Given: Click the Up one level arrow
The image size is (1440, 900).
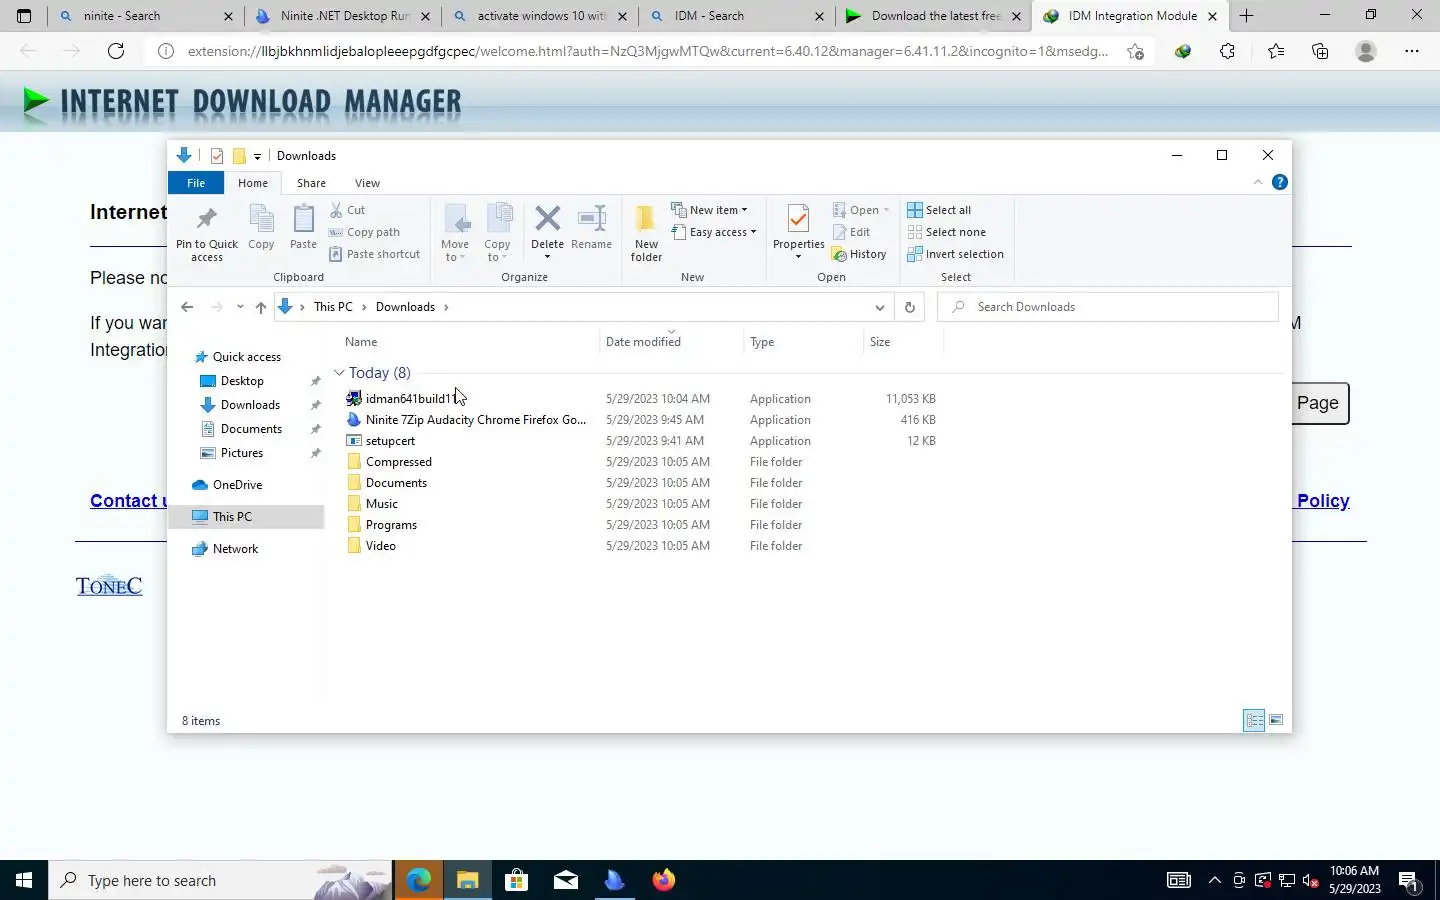Looking at the screenshot, I should pyautogui.click(x=261, y=307).
